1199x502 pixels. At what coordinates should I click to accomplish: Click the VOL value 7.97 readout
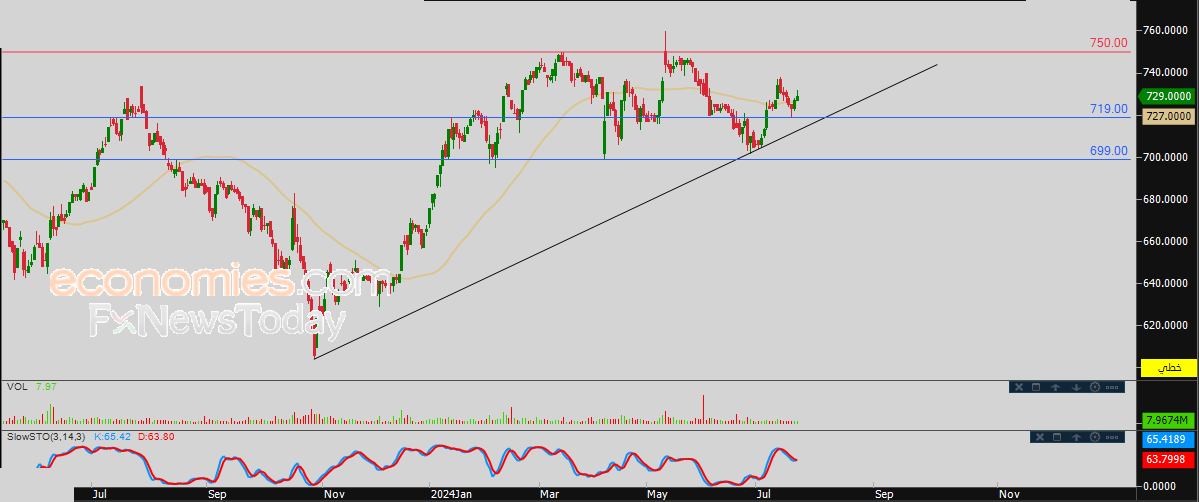pos(46,387)
